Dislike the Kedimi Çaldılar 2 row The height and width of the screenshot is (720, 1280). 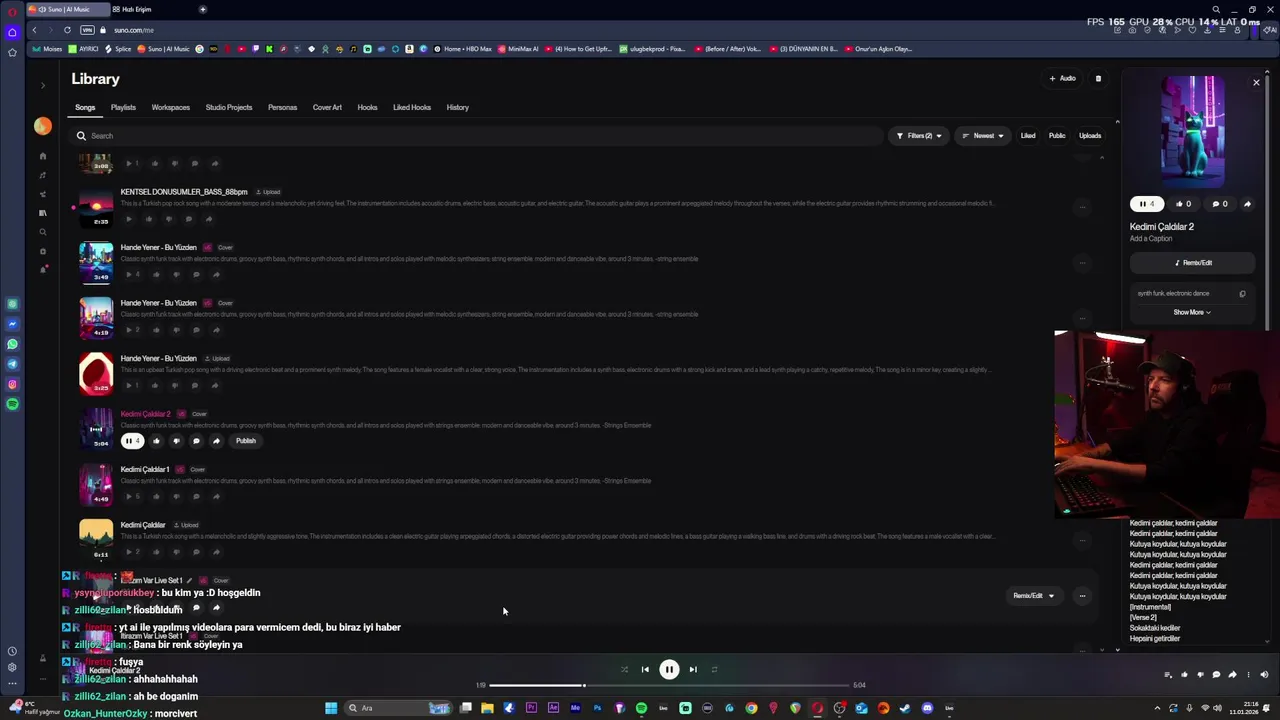click(176, 441)
